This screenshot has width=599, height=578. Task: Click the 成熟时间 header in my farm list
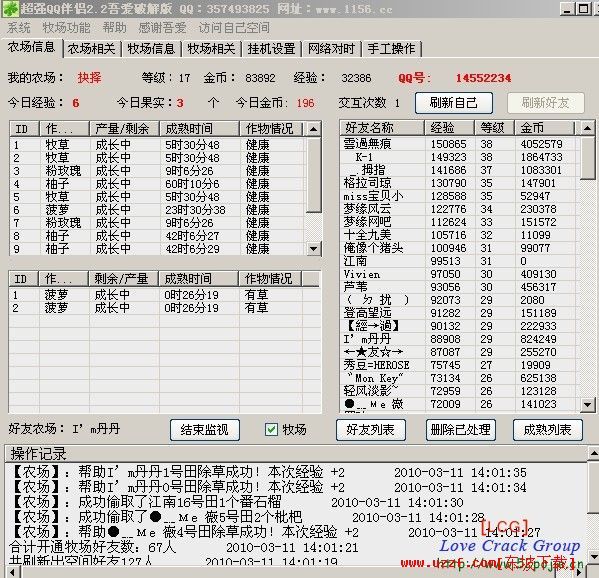point(199,128)
